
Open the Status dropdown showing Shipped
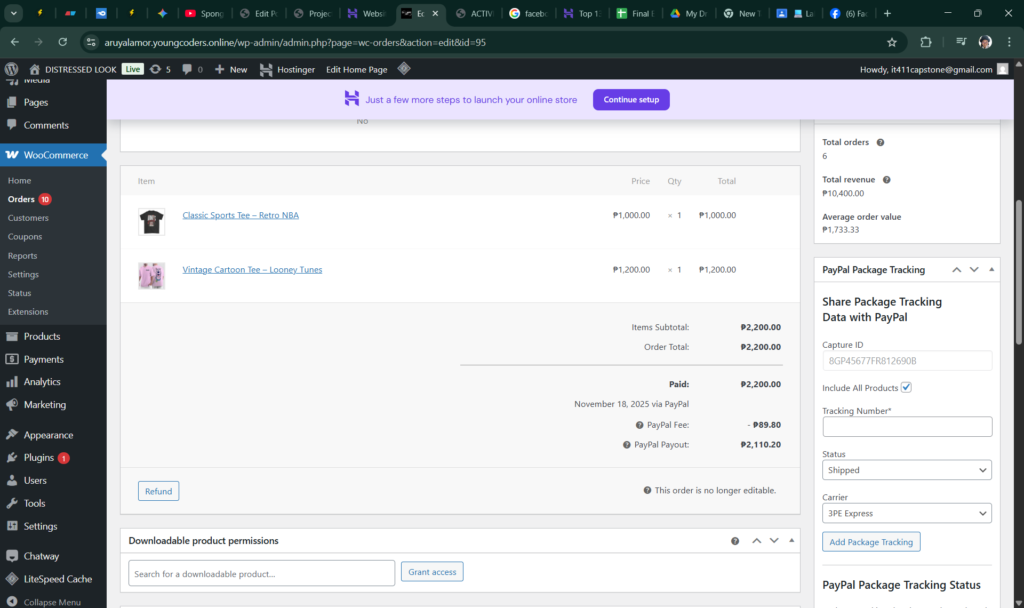pos(906,470)
